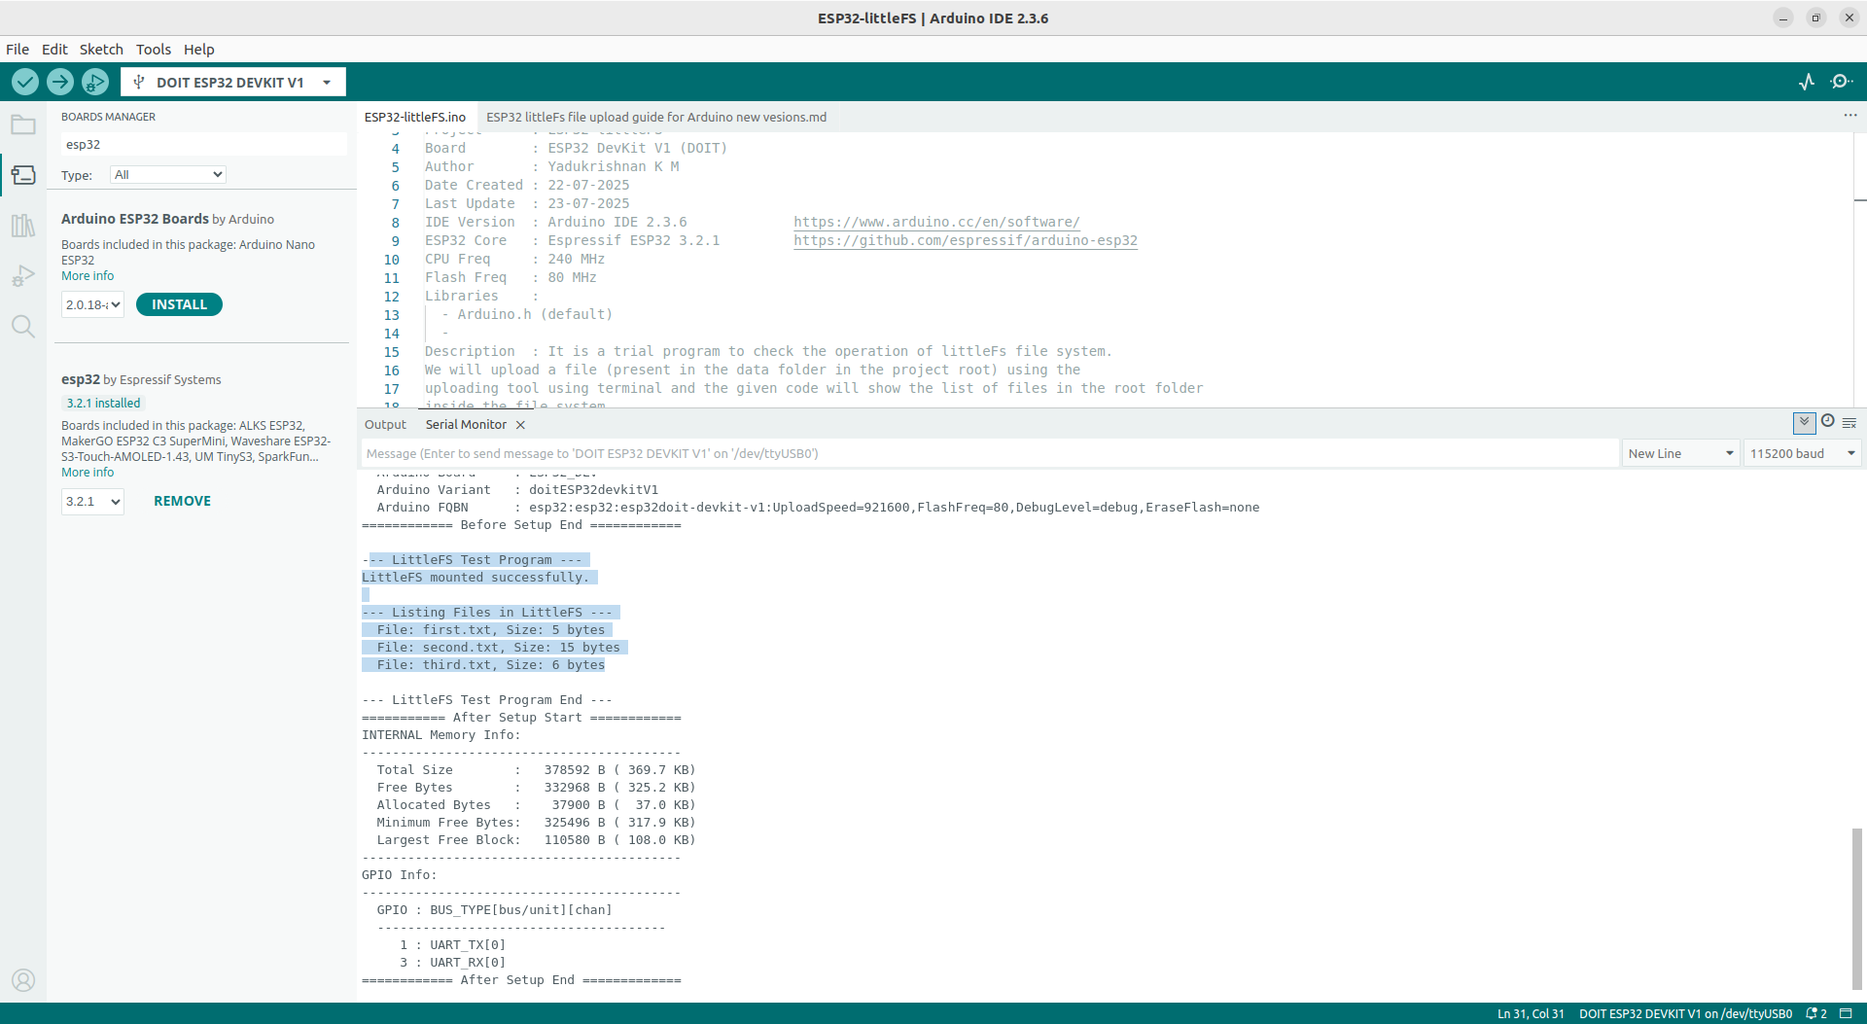Viewport: 1867px width, 1024px height.
Task: Open the espressif arduino-esp32 GitHub link
Action: pos(965,240)
